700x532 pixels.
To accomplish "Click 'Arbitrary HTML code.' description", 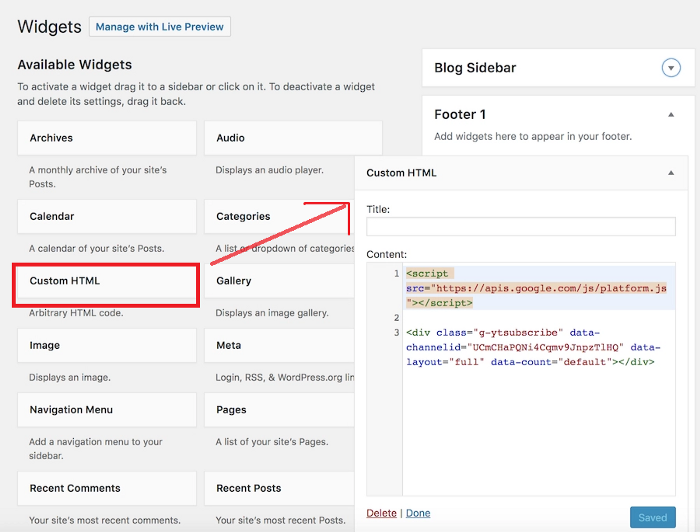I will 76,313.
